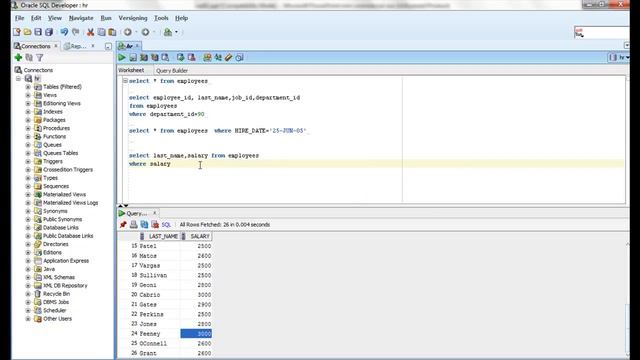Viewport: 640px width, 360px height.
Task: Open a new SQL Worksheet via toolbar icon
Action: click(168, 32)
